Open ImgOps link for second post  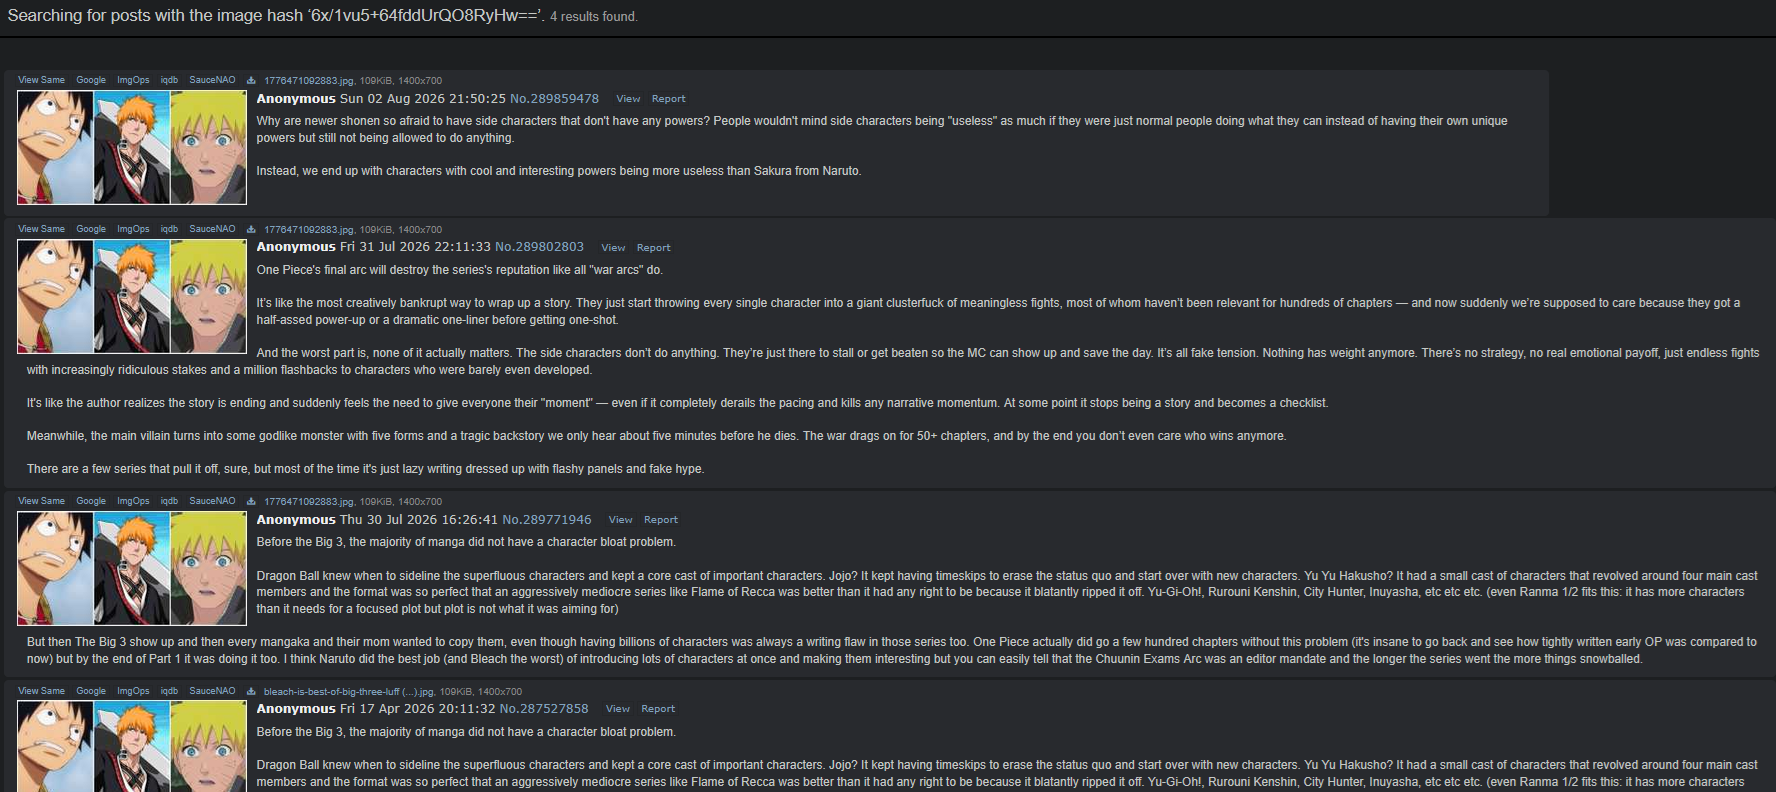133,229
